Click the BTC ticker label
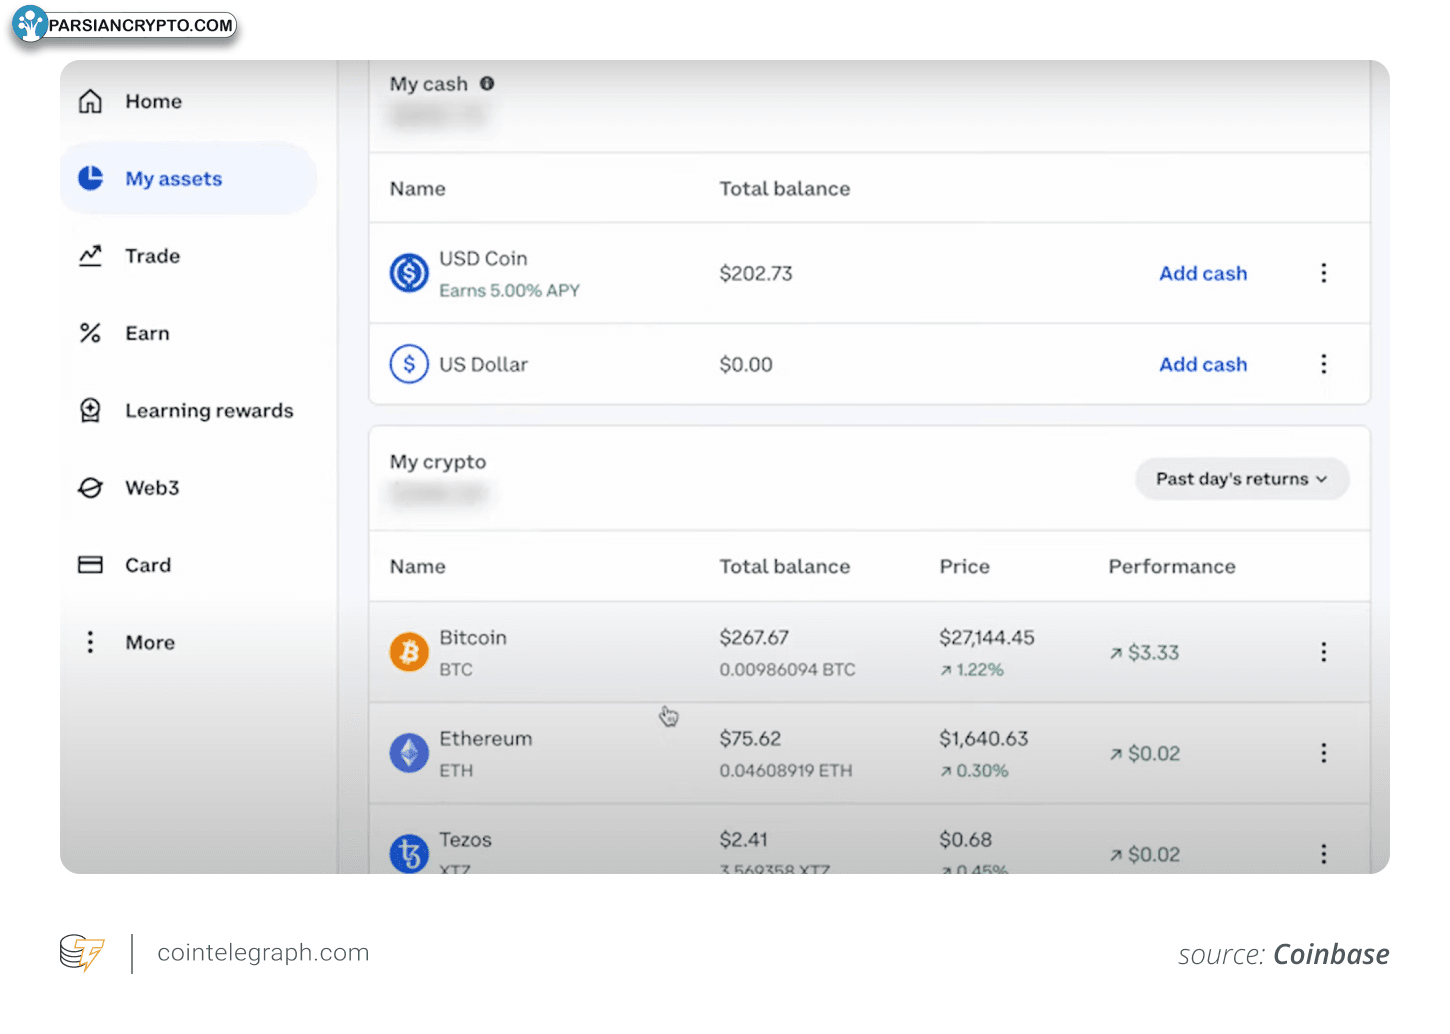The height and width of the screenshot is (1034, 1450). (456, 670)
